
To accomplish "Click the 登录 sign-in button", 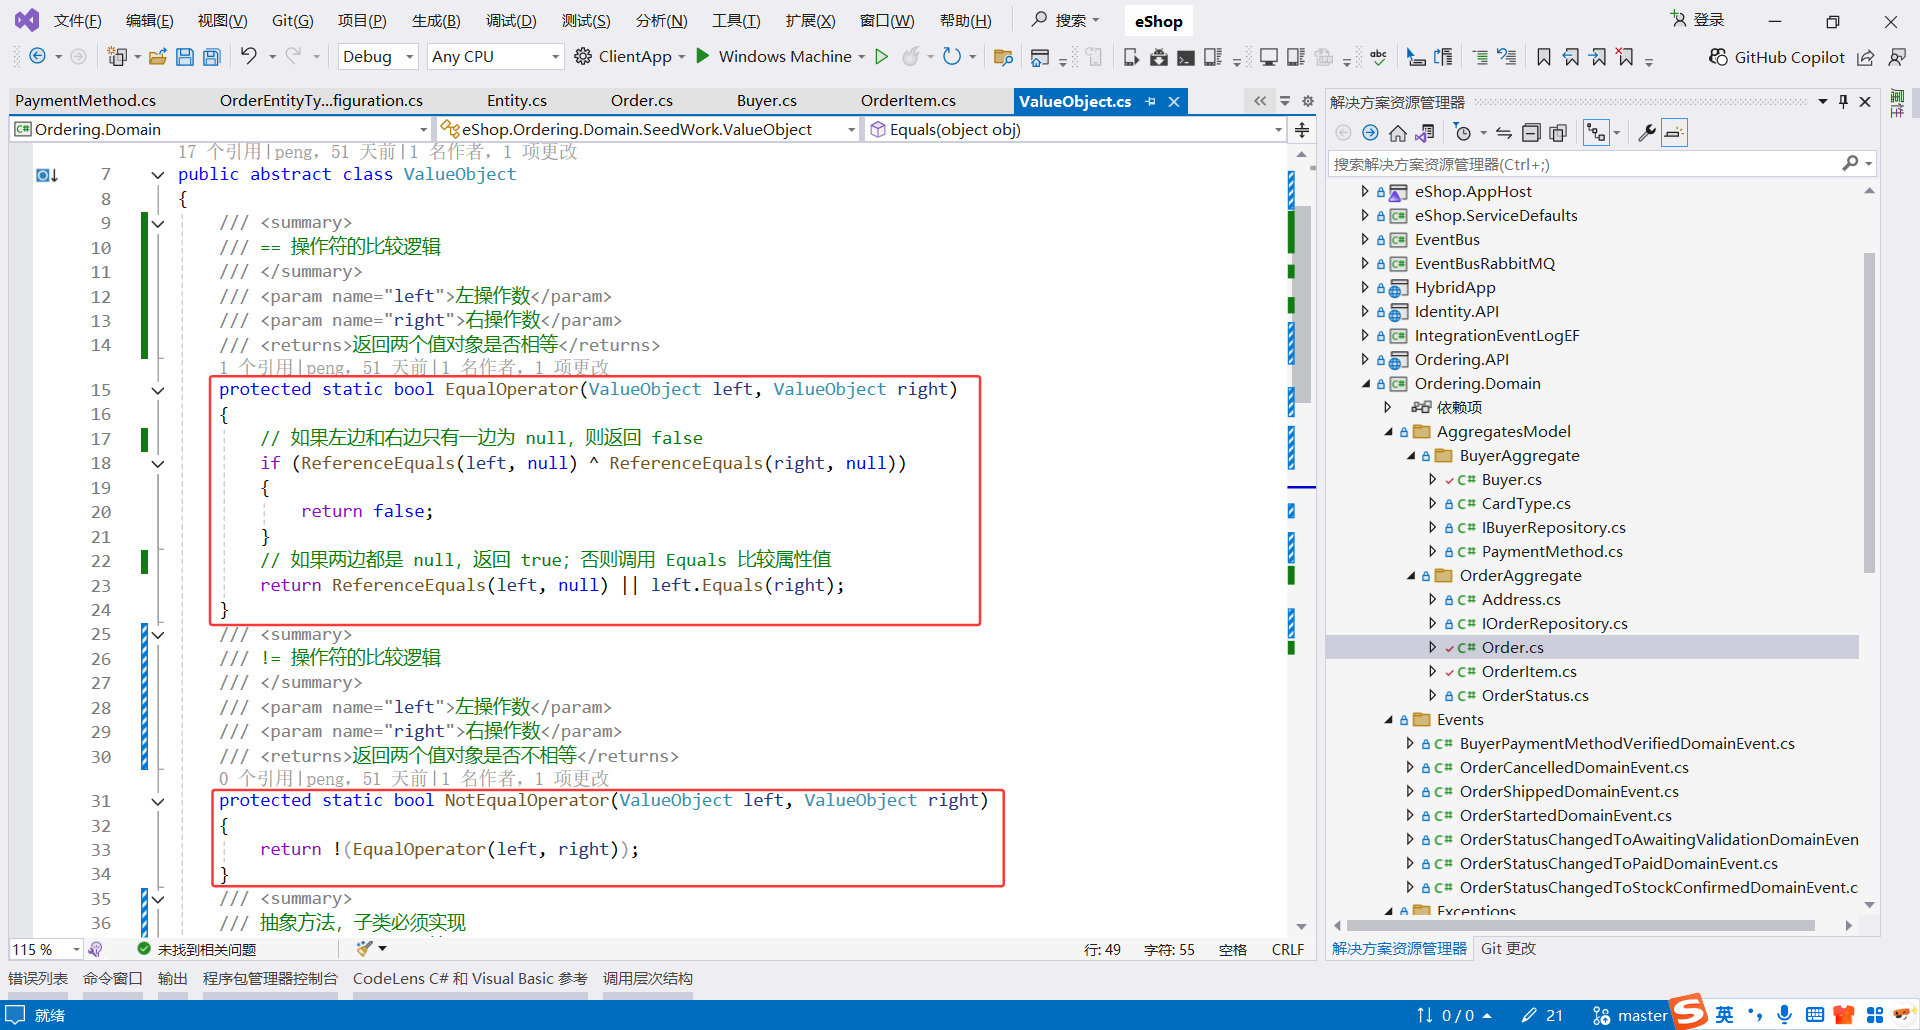I will (1698, 20).
